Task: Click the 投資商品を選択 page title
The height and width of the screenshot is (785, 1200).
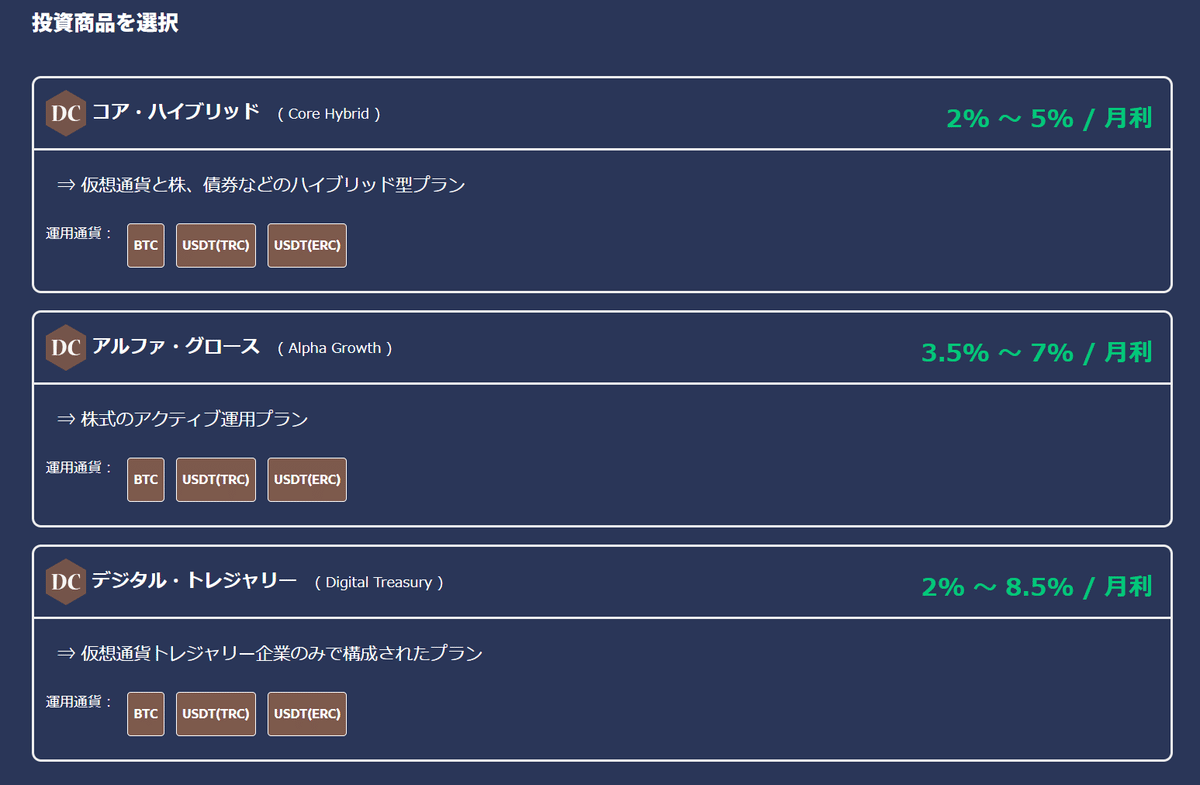Action: point(104,22)
